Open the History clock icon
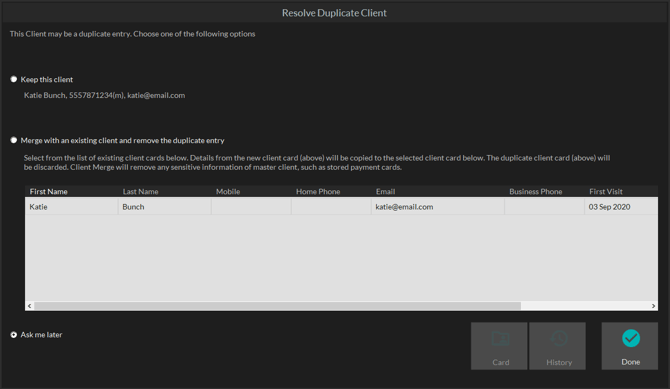The width and height of the screenshot is (670, 389). coord(559,339)
